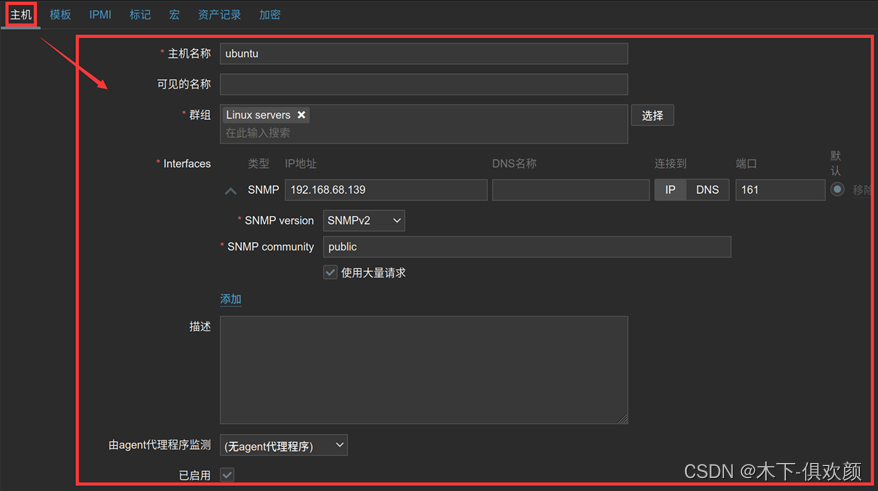Toggle the 使用大量请求 checkbox
This screenshot has width=878, height=491.
coord(330,273)
